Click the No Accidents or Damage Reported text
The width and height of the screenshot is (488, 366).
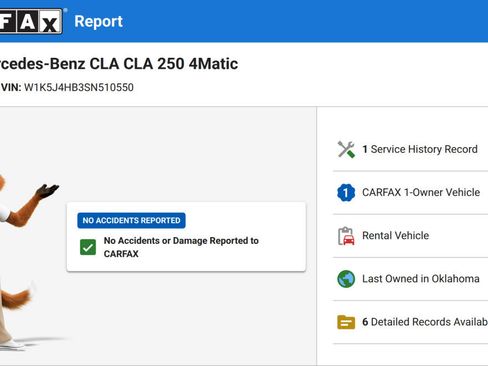pos(181,247)
